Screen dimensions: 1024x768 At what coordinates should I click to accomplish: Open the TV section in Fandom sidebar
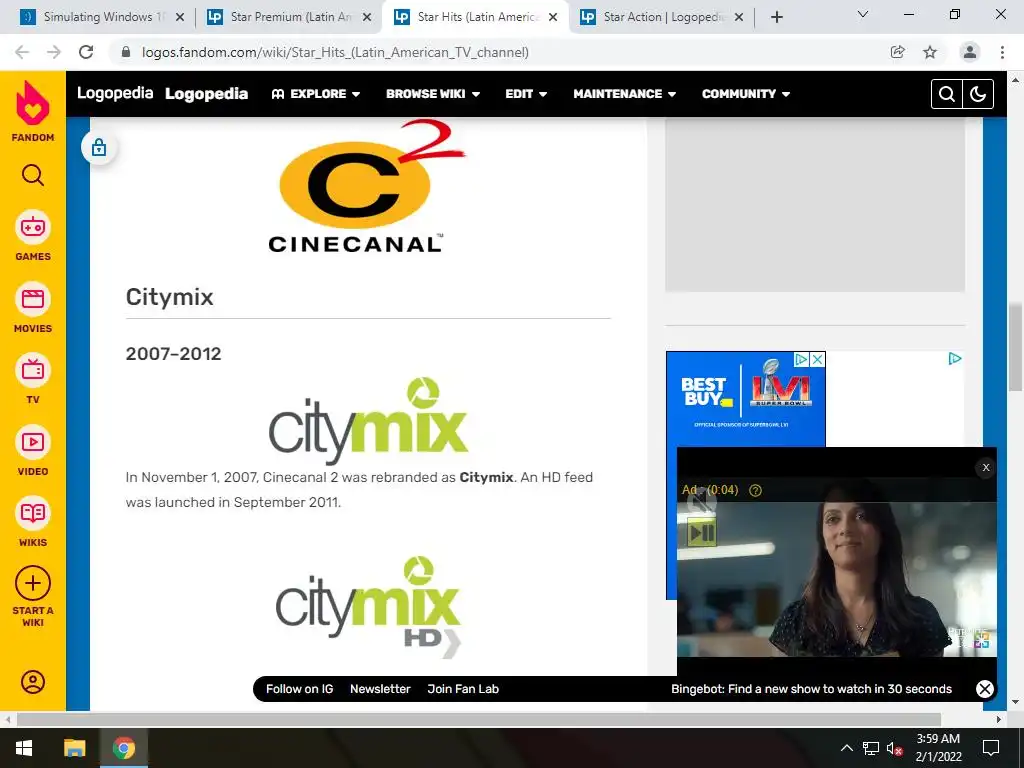pyautogui.click(x=33, y=379)
